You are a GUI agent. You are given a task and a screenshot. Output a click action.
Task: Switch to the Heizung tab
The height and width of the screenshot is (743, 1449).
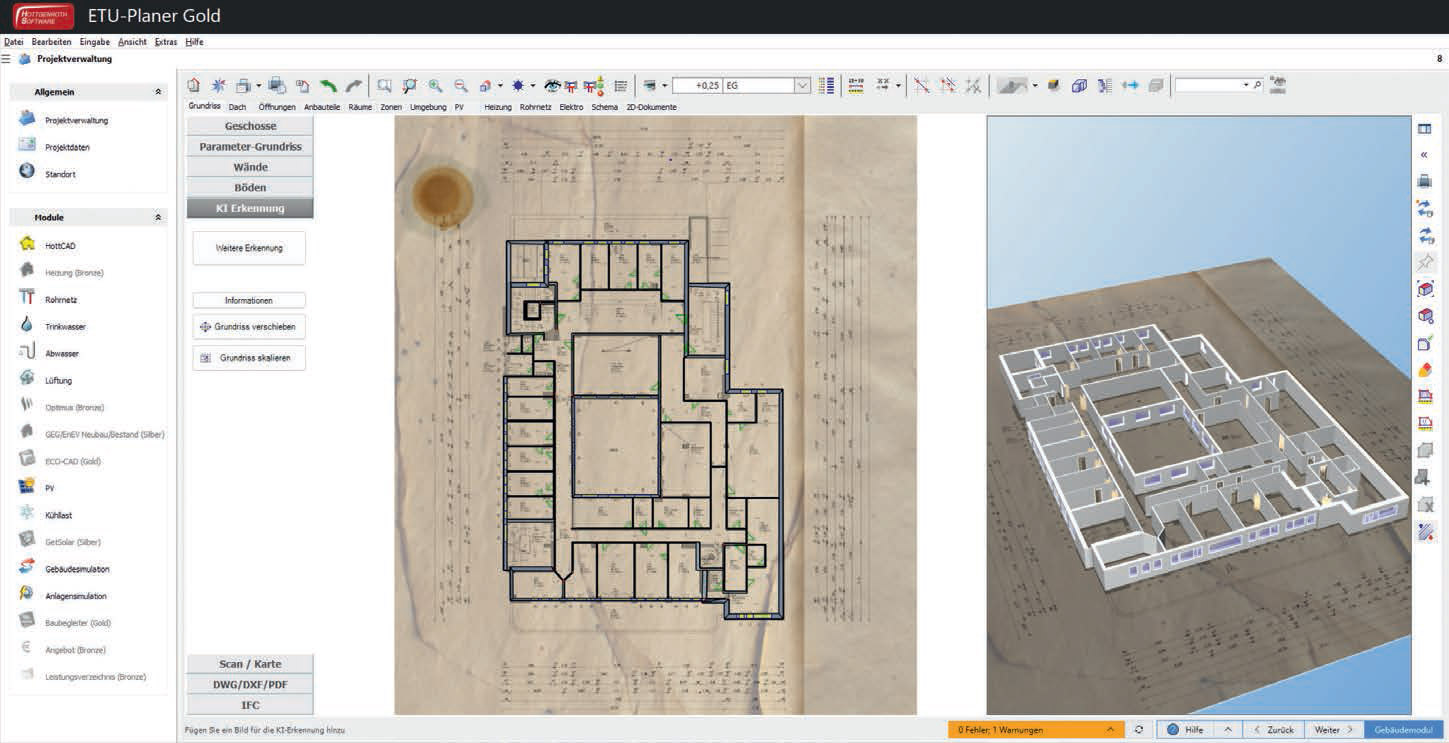[498, 107]
